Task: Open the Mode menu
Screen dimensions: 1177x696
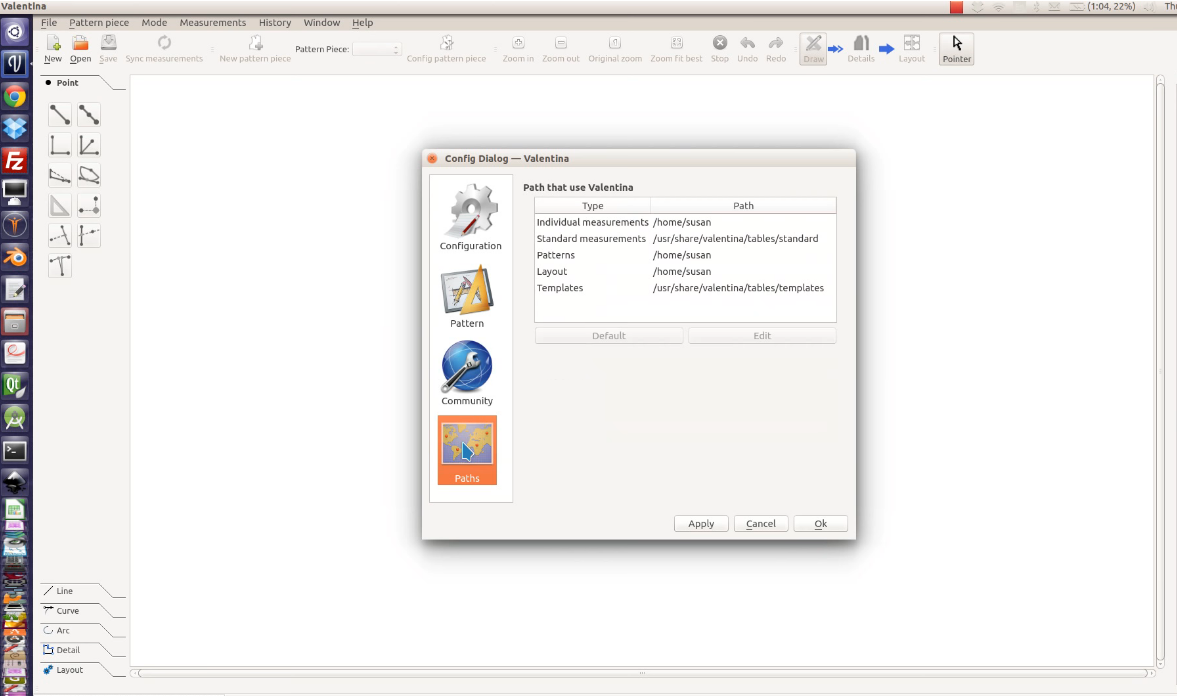Action: [x=154, y=23]
